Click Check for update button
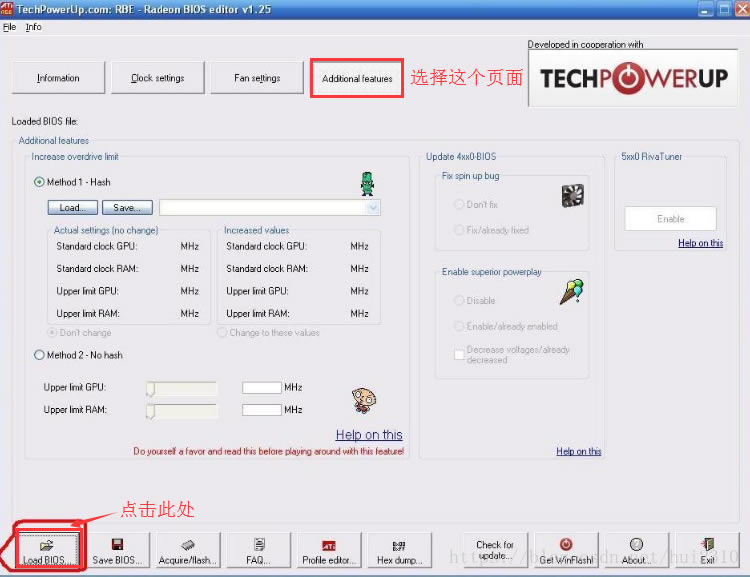The image size is (750, 577). click(495, 550)
